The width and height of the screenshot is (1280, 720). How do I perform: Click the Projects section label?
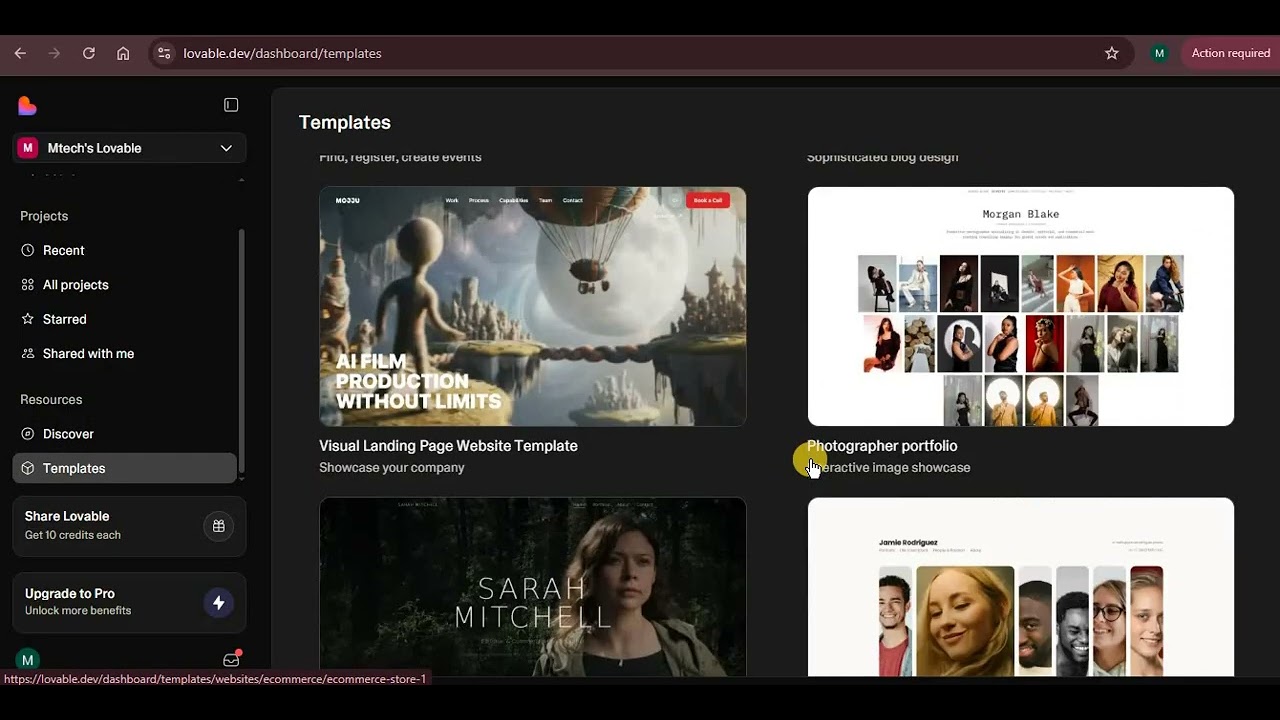44,216
